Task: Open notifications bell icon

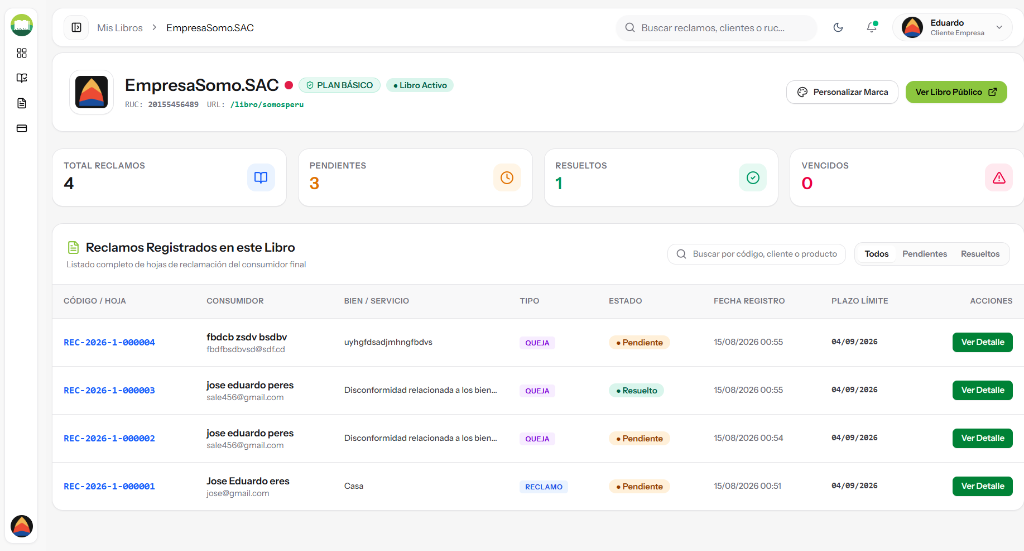Action: (x=871, y=27)
